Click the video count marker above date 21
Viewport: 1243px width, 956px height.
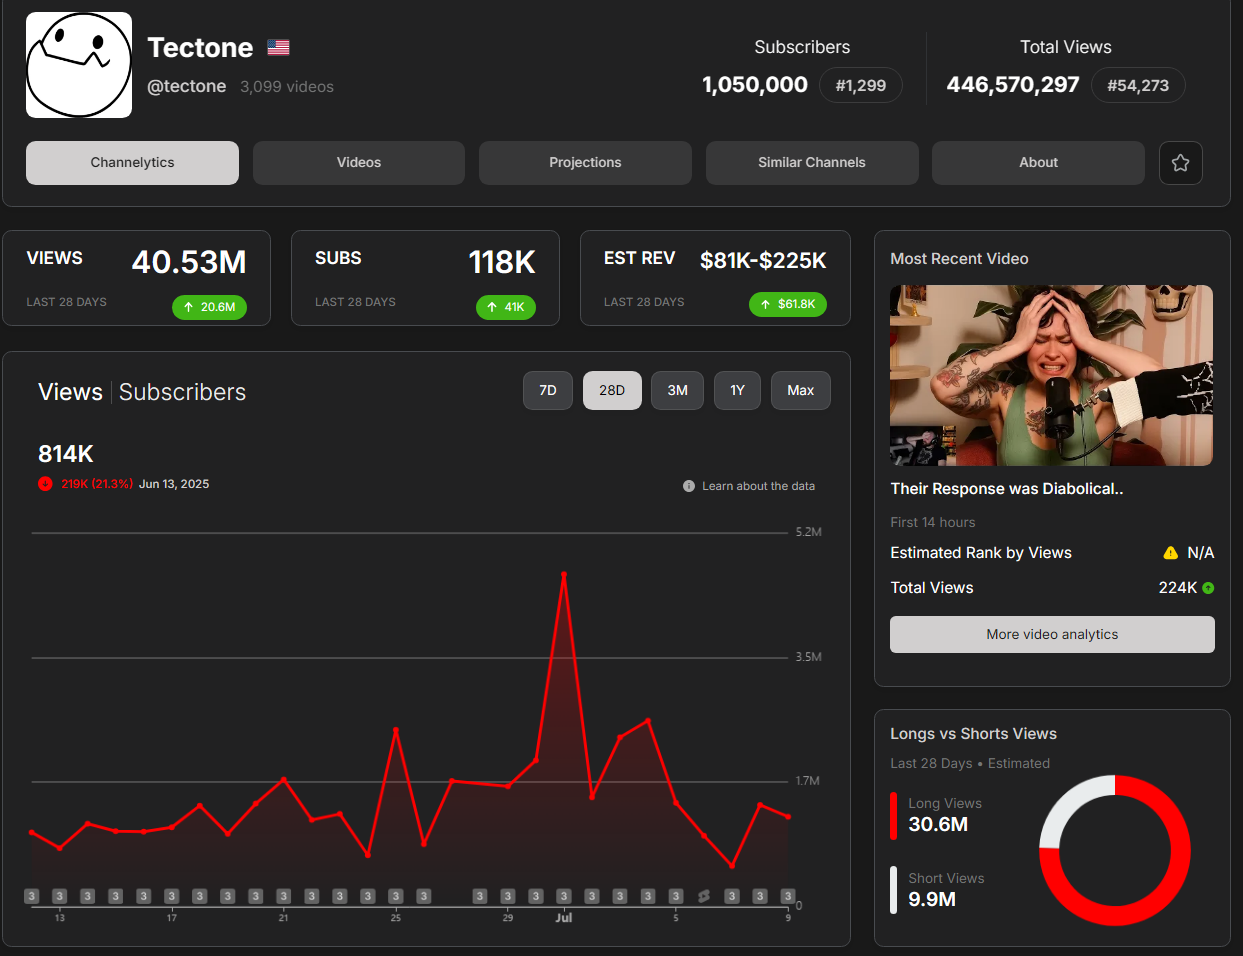(284, 896)
